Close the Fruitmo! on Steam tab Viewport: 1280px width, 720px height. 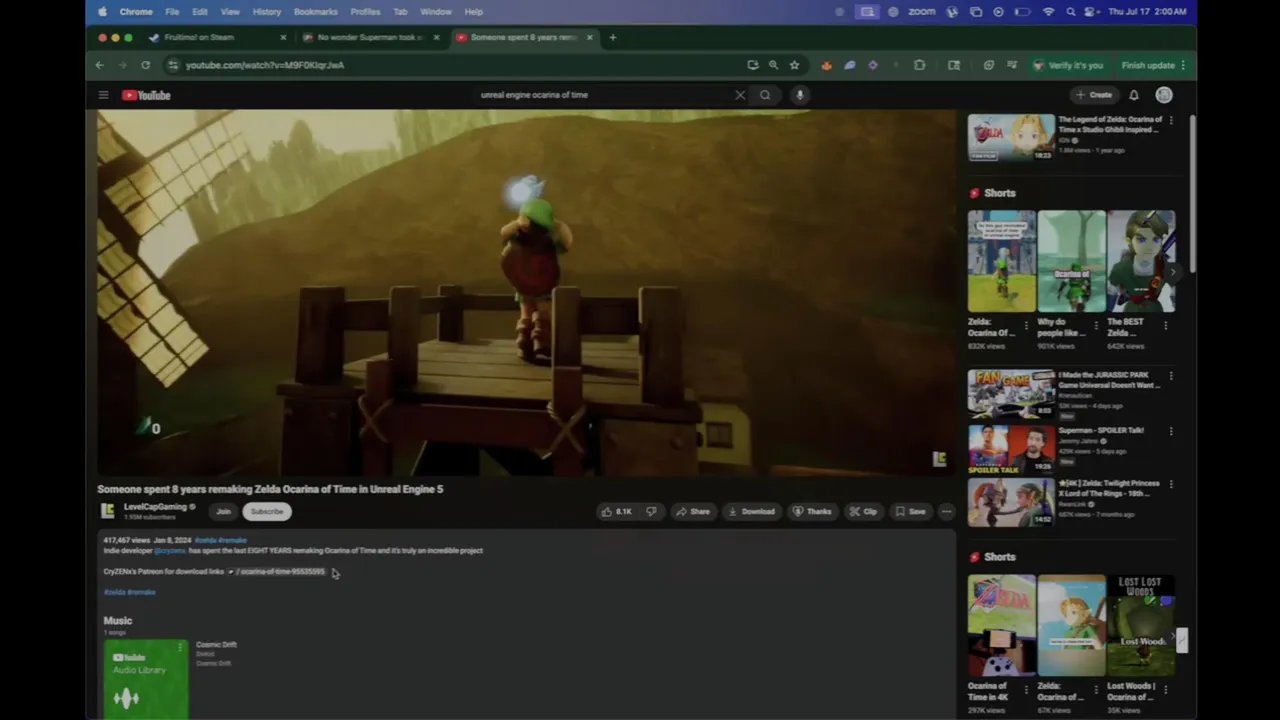coord(283,37)
